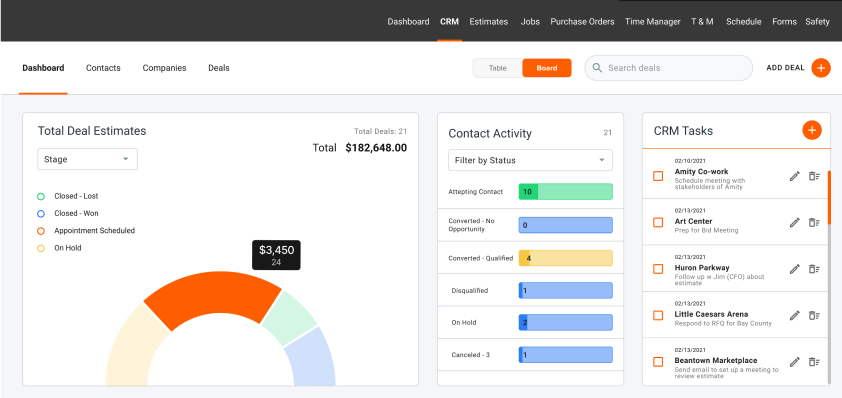Mark Huron Parkway task as done
The width and height of the screenshot is (842, 398).
click(658, 269)
